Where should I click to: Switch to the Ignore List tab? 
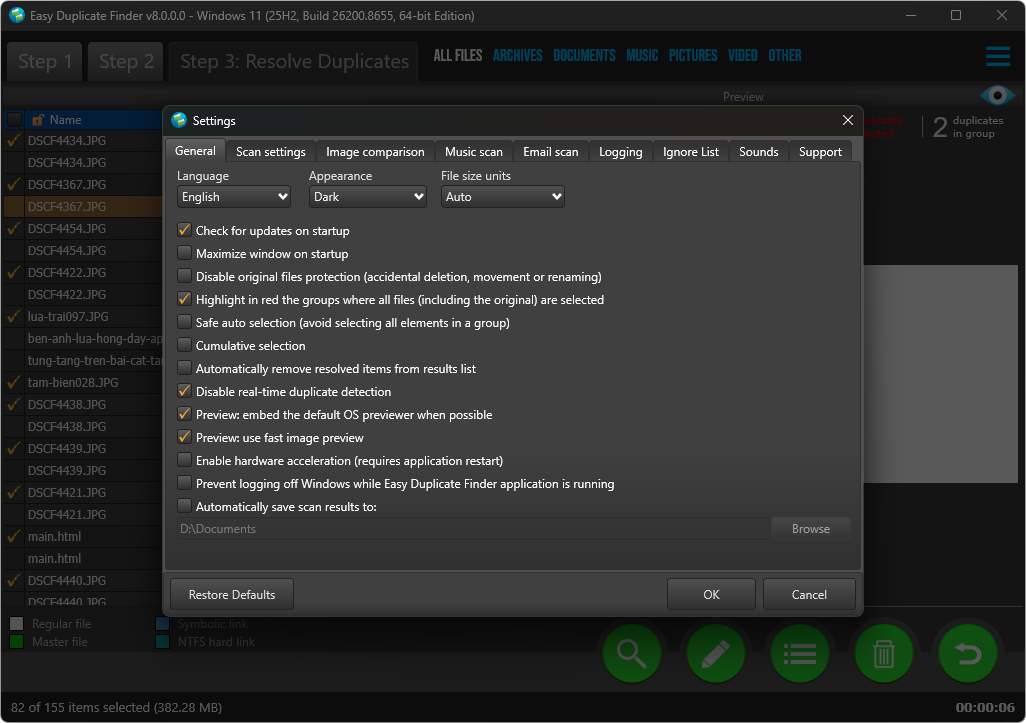(x=690, y=152)
